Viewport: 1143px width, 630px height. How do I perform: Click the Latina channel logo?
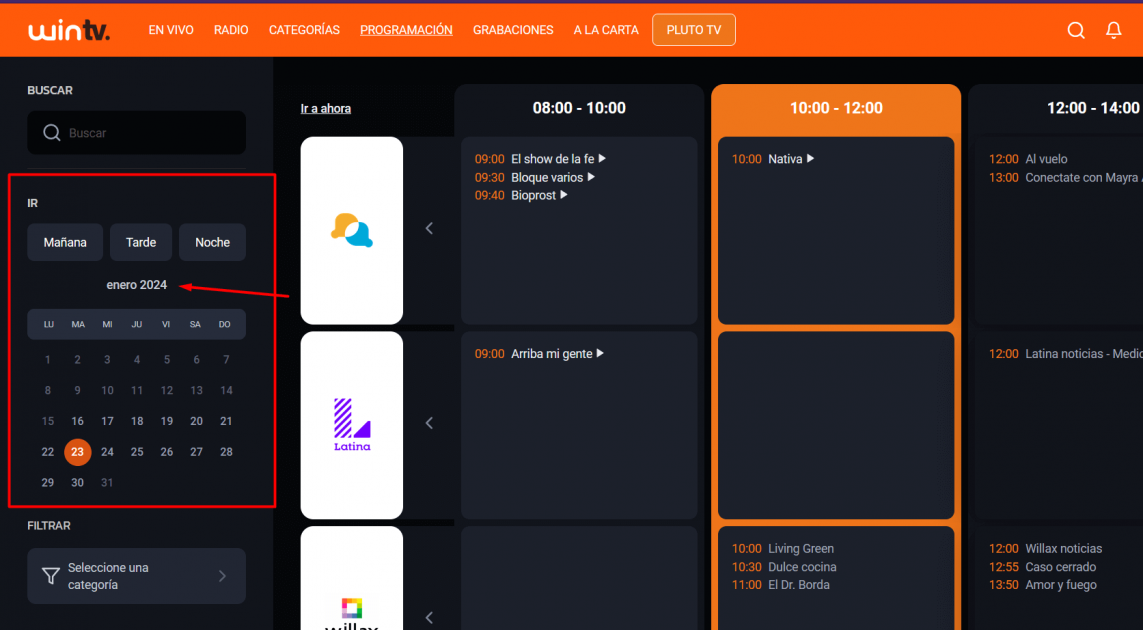click(351, 424)
